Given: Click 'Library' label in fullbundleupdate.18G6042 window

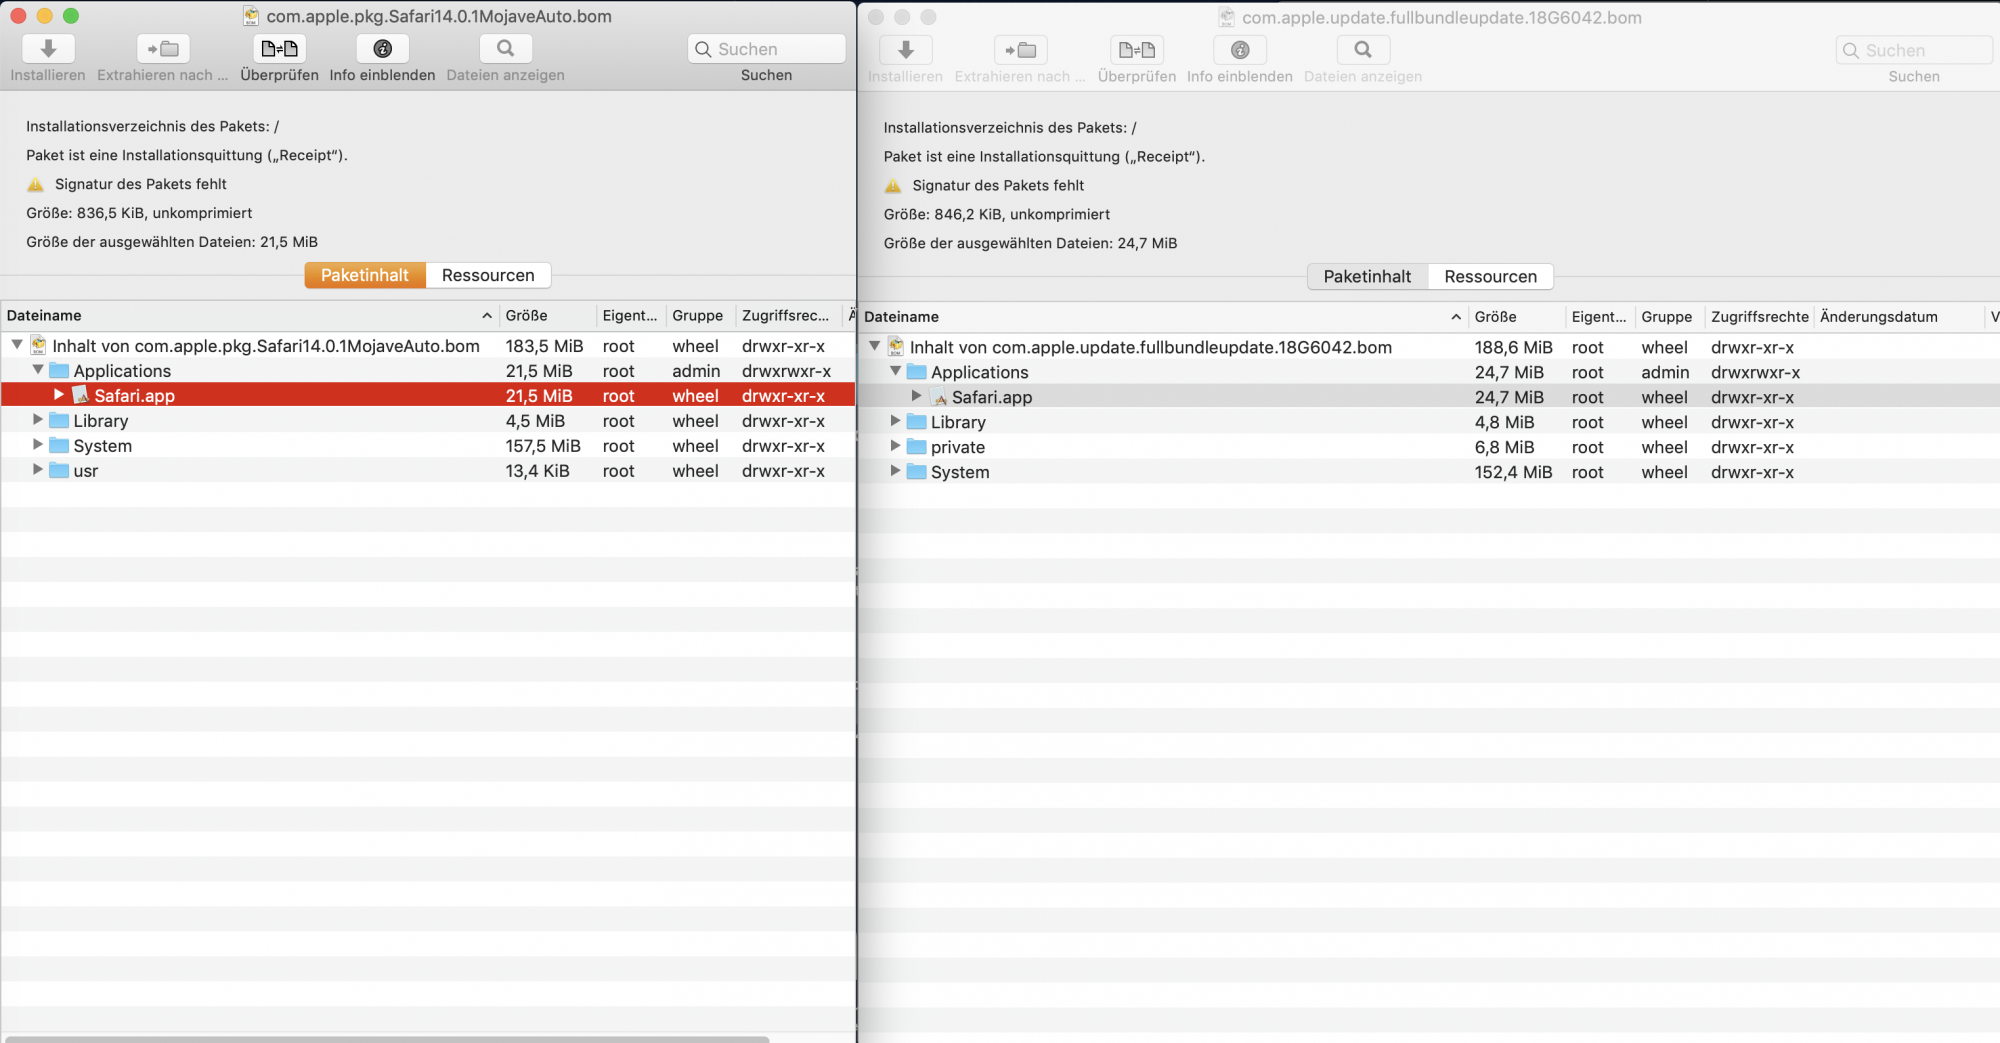Looking at the screenshot, I should (958, 422).
